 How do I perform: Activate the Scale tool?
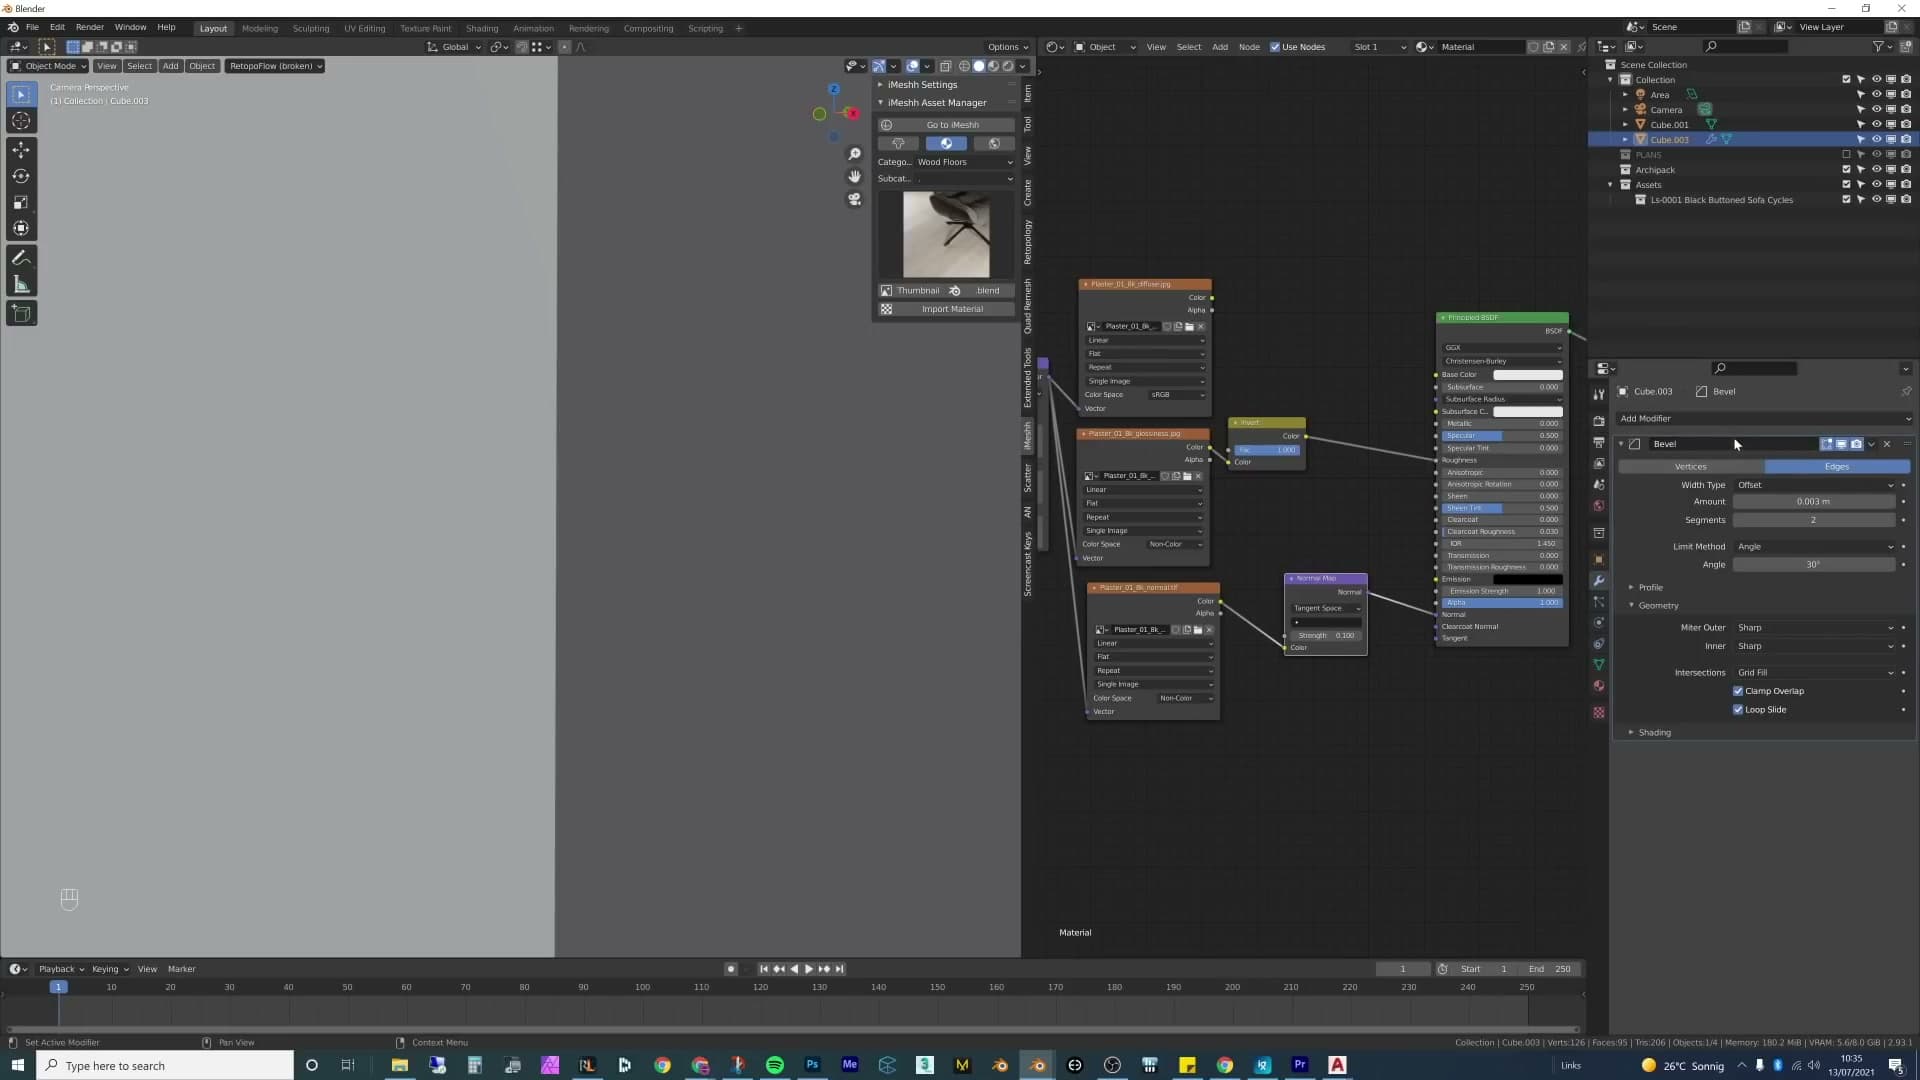[x=21, y=202]
